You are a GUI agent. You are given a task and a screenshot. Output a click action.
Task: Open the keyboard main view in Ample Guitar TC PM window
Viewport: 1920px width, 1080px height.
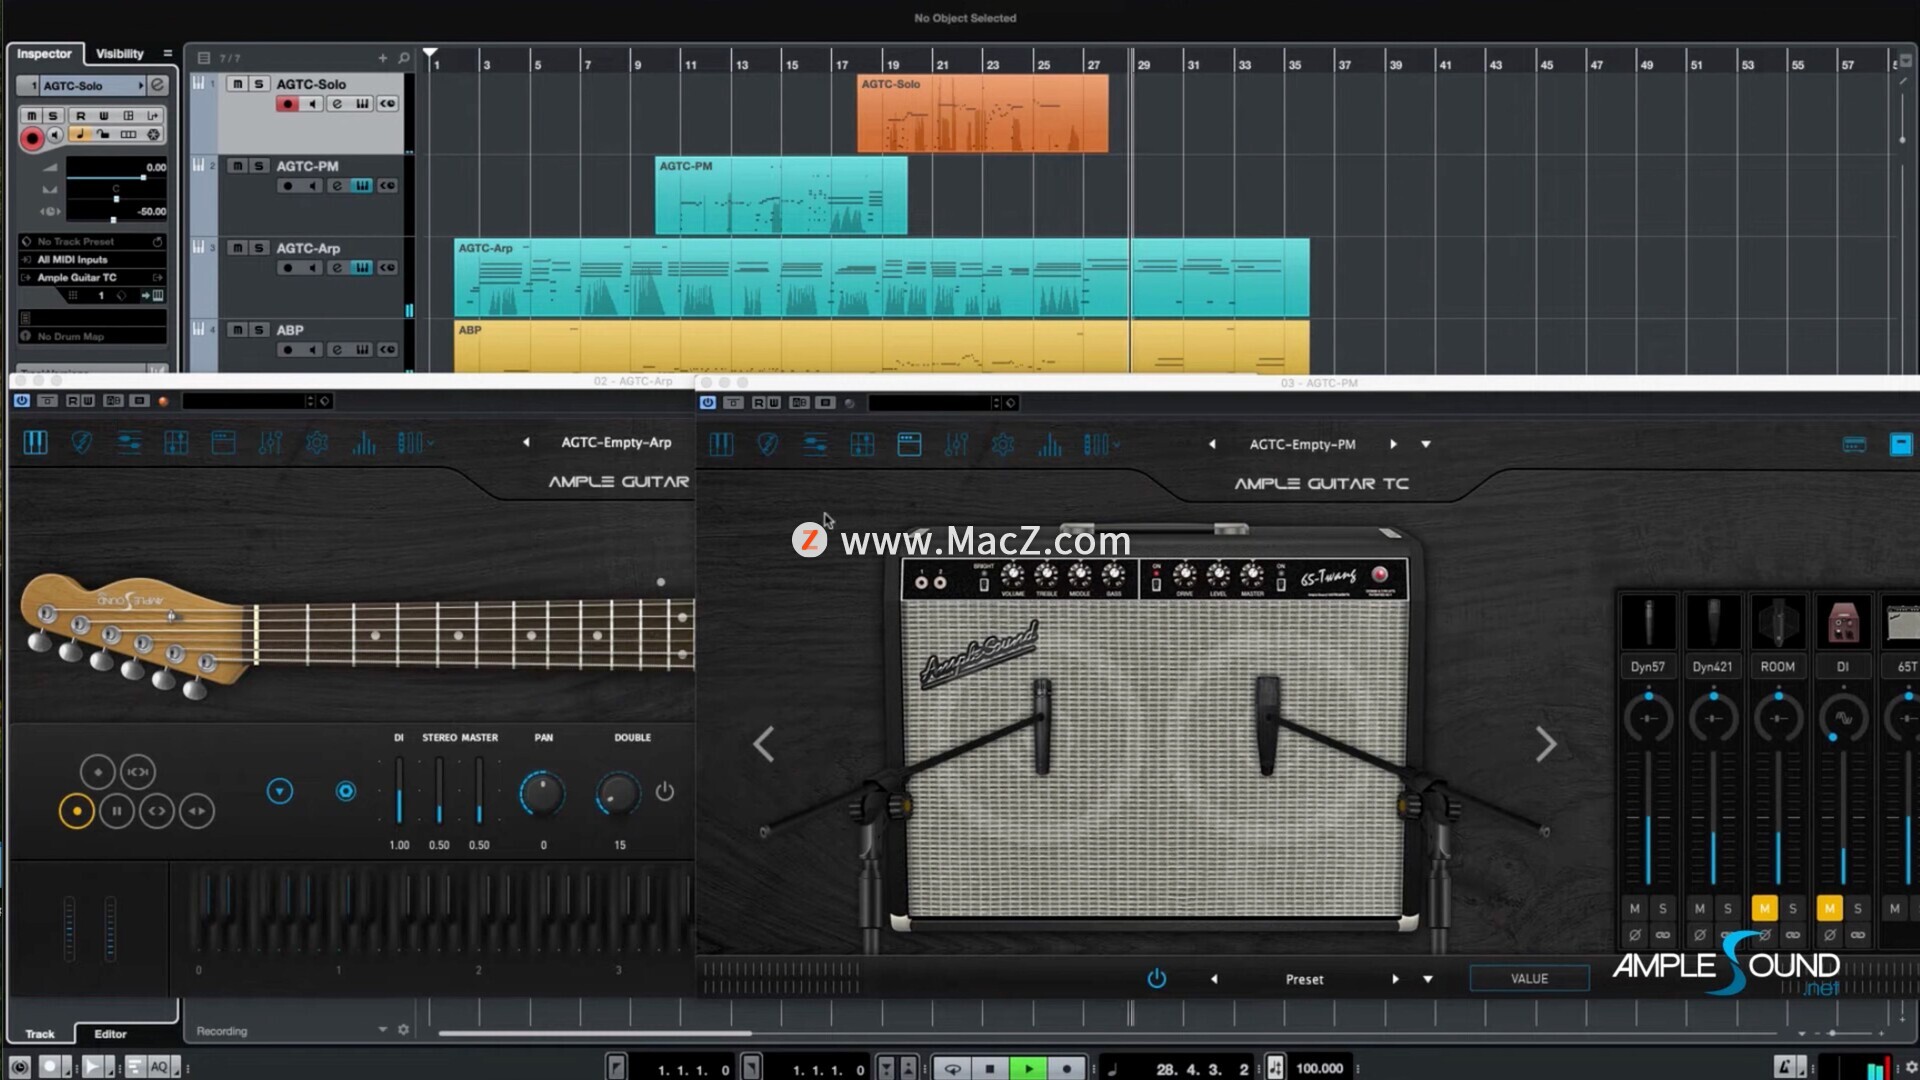(721, 444)
